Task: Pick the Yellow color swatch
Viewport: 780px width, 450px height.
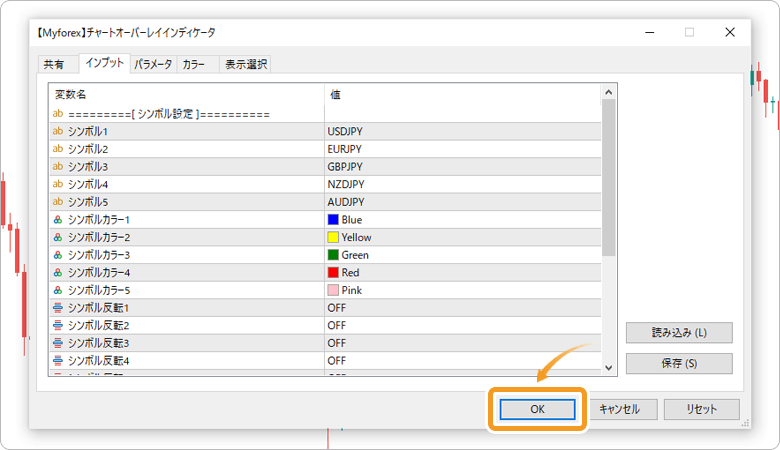Action: tap(333, 237)
